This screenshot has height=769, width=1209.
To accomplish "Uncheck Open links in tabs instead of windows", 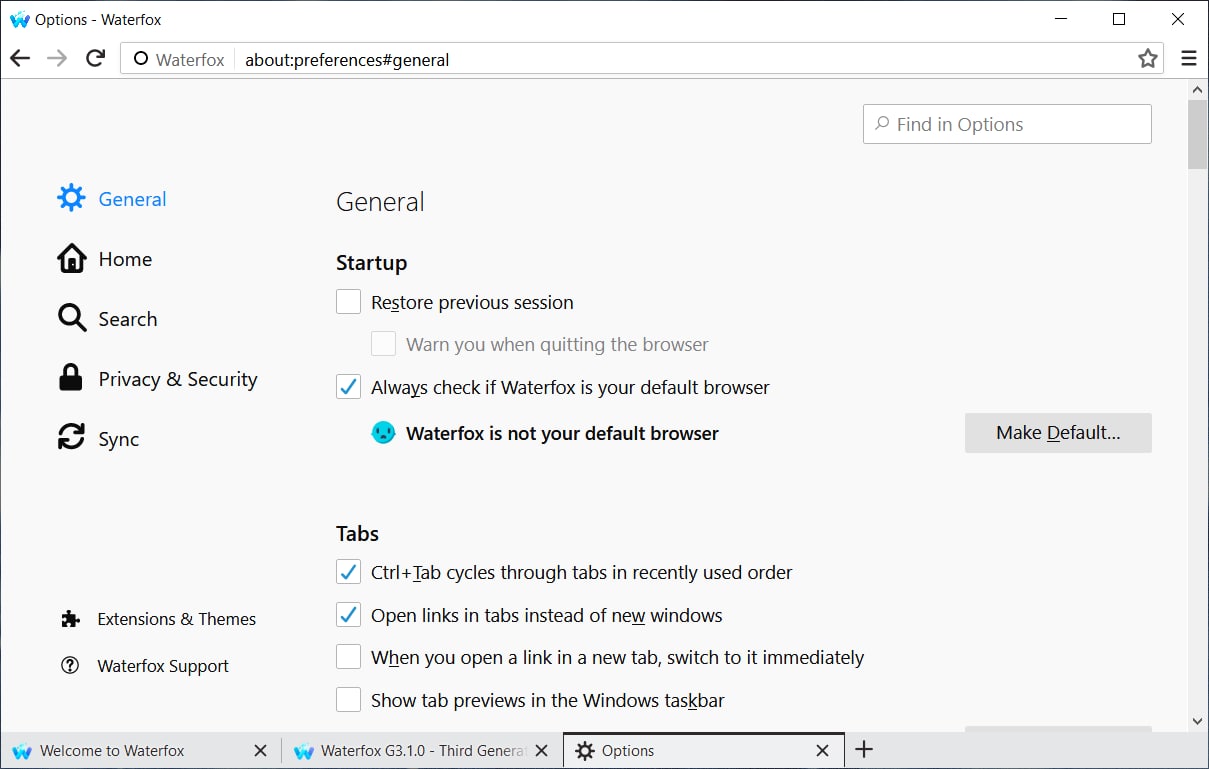I will click(348, 615).
